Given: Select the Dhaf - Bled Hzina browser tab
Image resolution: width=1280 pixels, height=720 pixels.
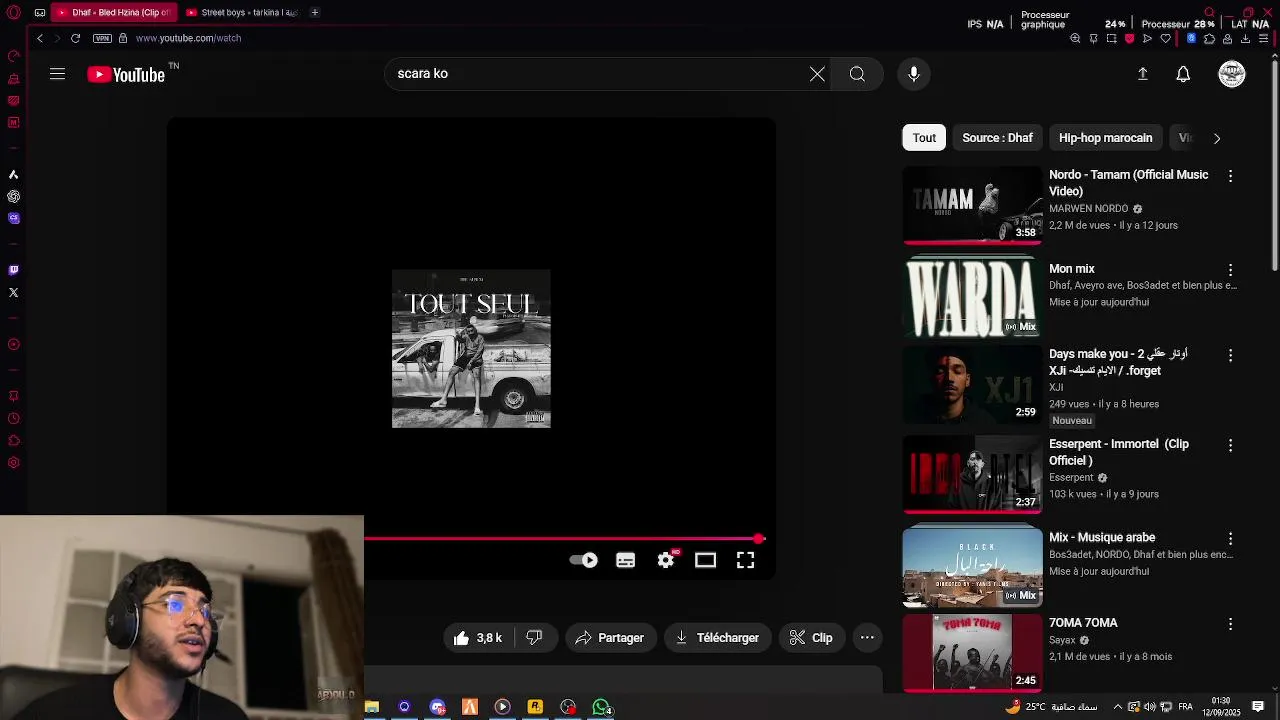Looking at the screenshot, I should [113, 13].
